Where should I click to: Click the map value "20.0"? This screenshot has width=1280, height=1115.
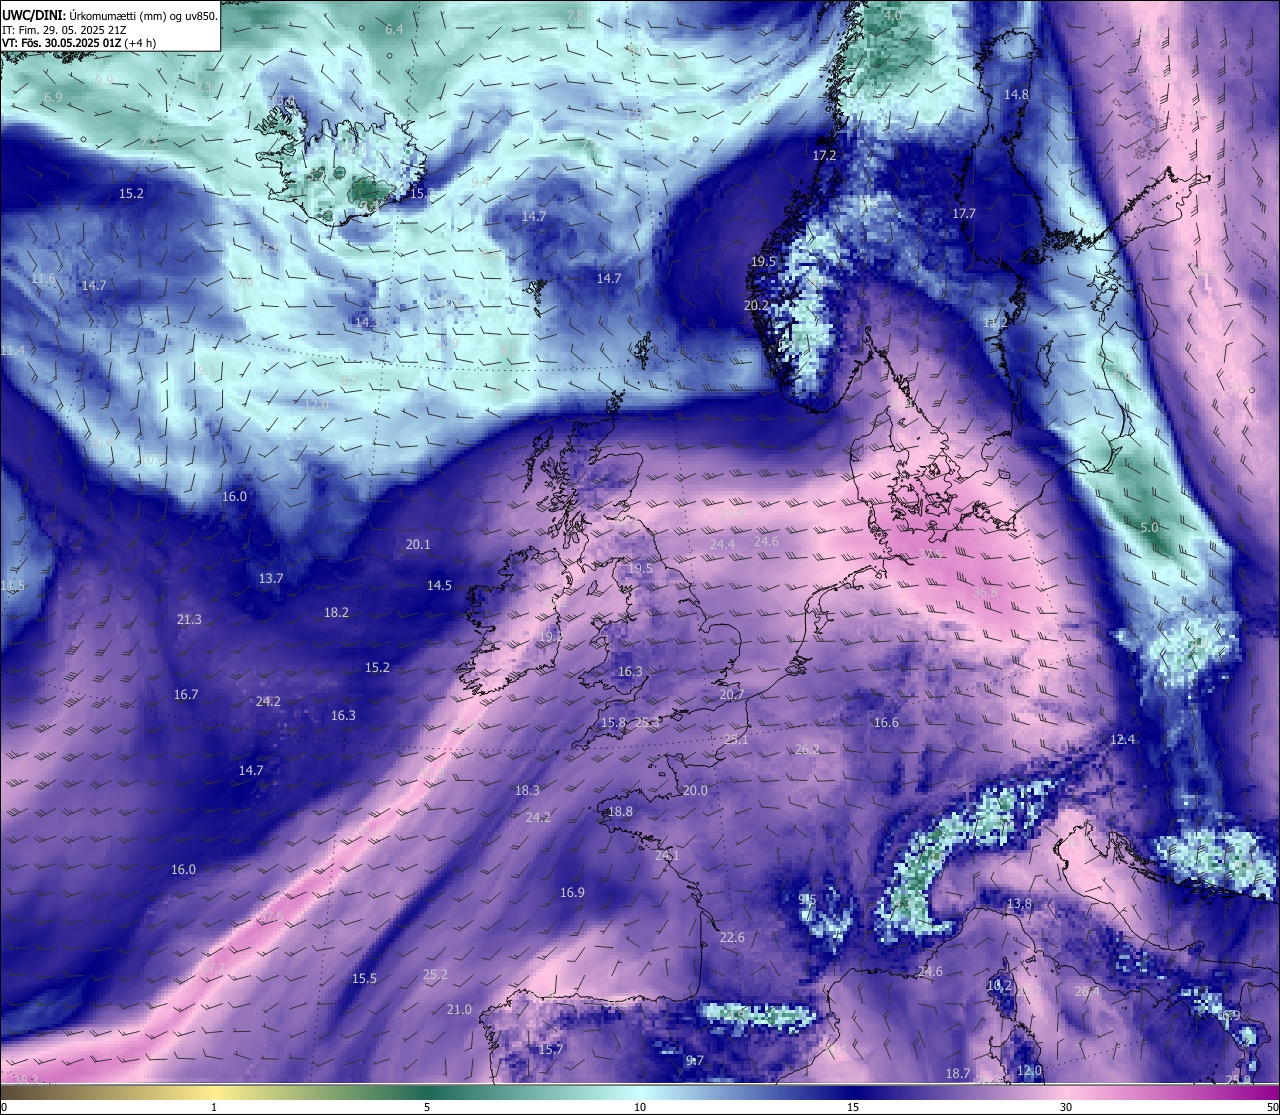tap(695, 790)
